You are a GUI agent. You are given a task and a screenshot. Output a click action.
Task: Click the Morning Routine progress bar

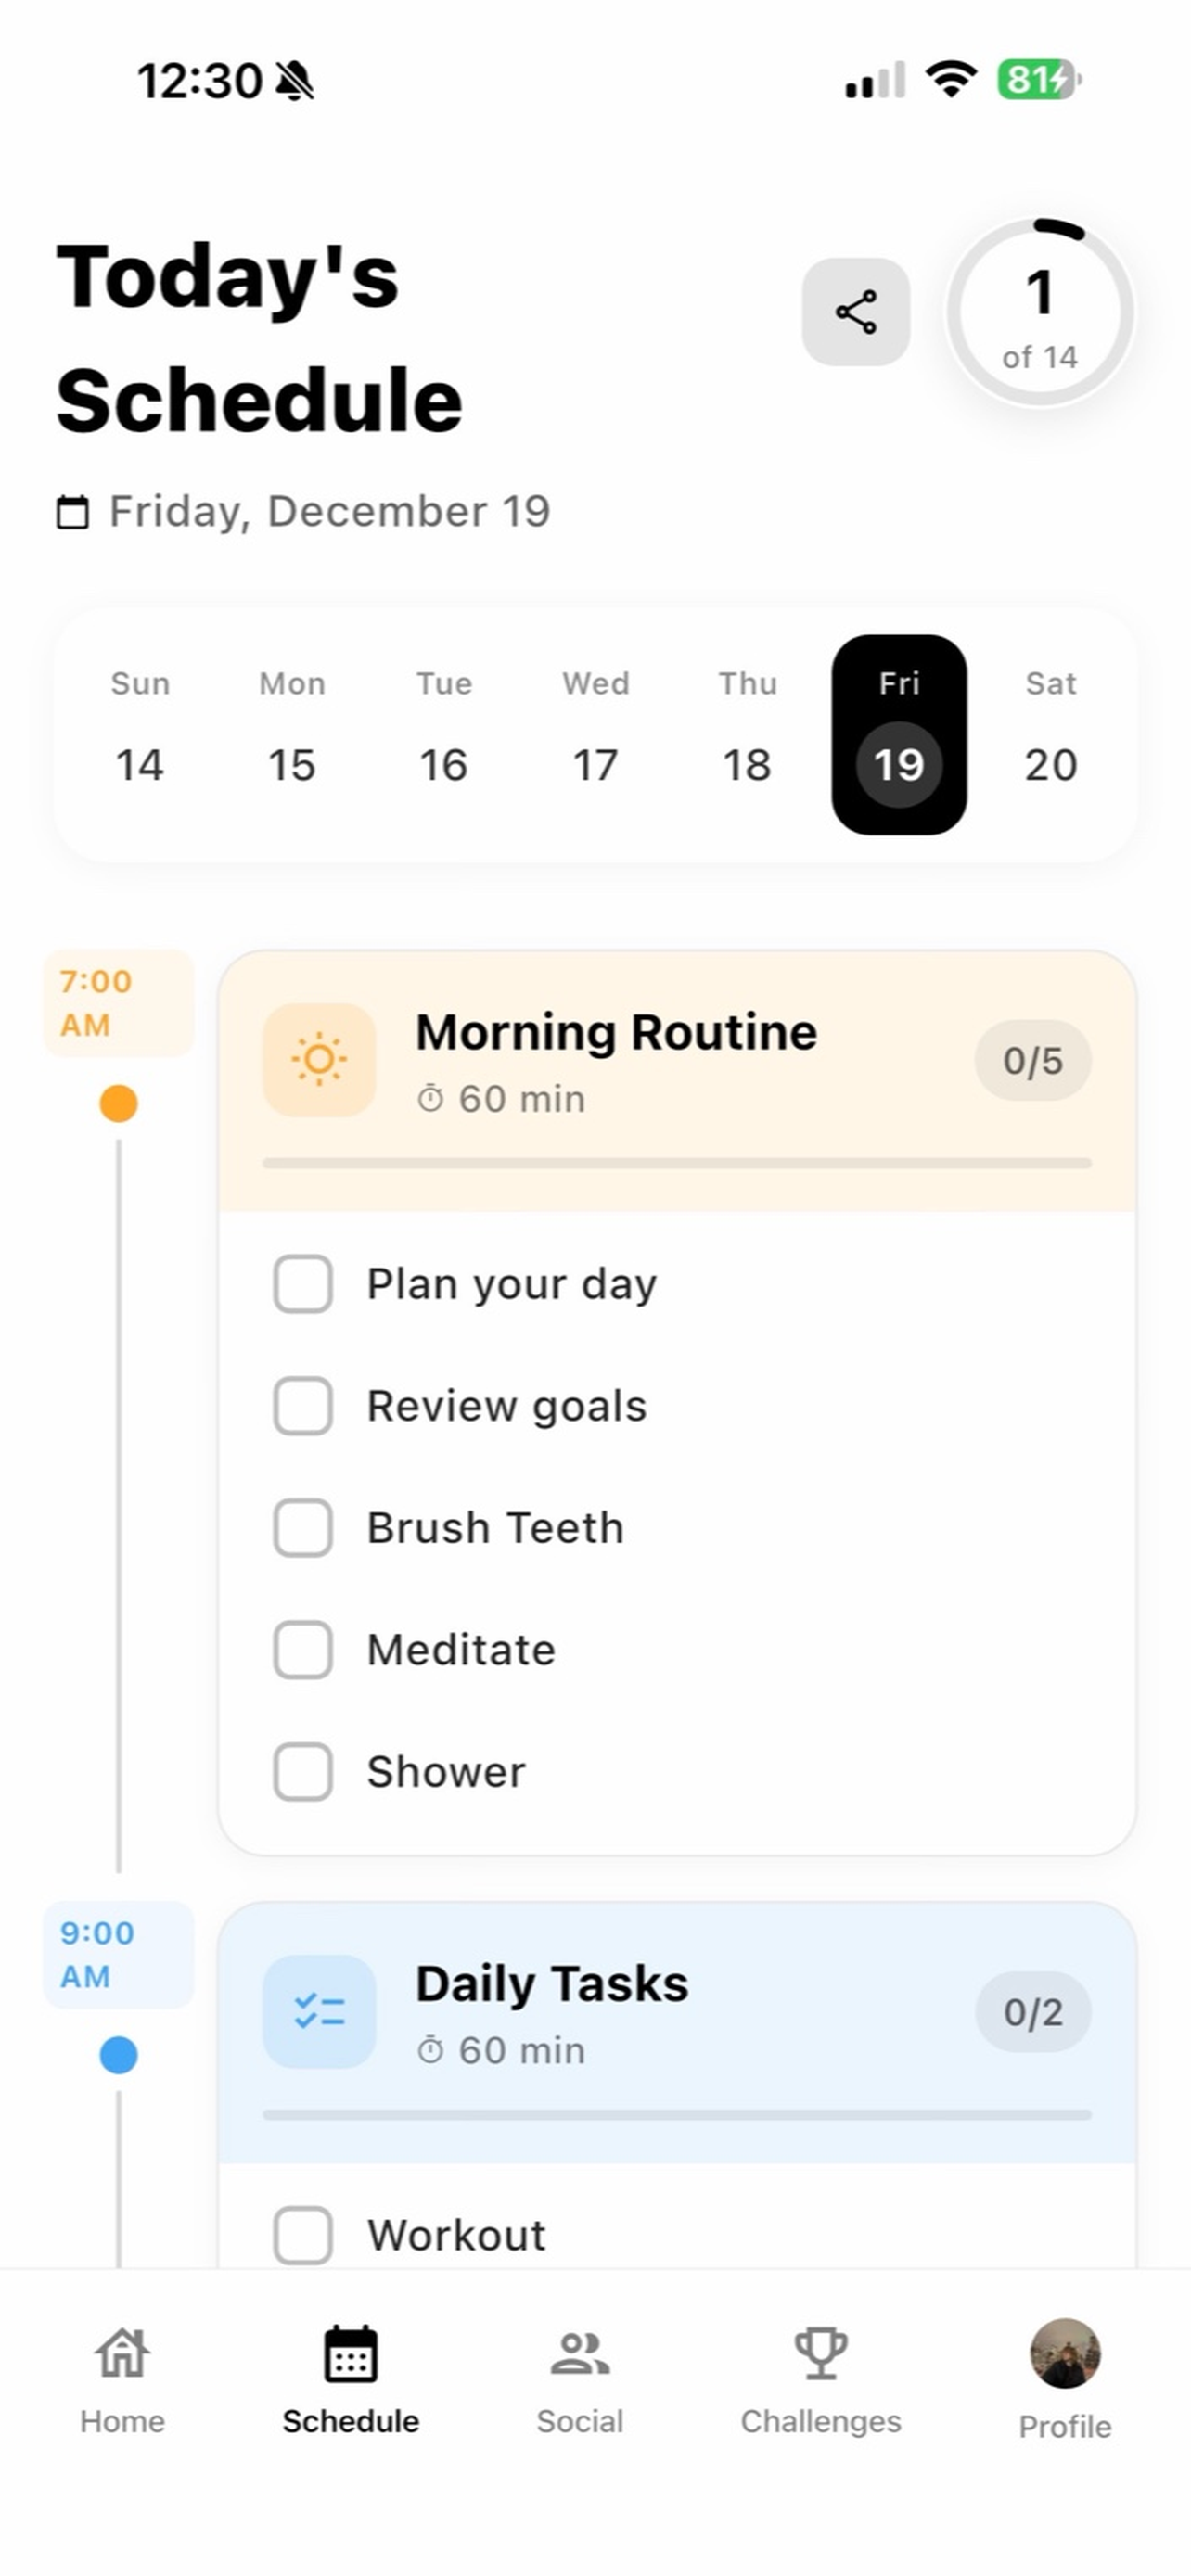(676, 1163)
